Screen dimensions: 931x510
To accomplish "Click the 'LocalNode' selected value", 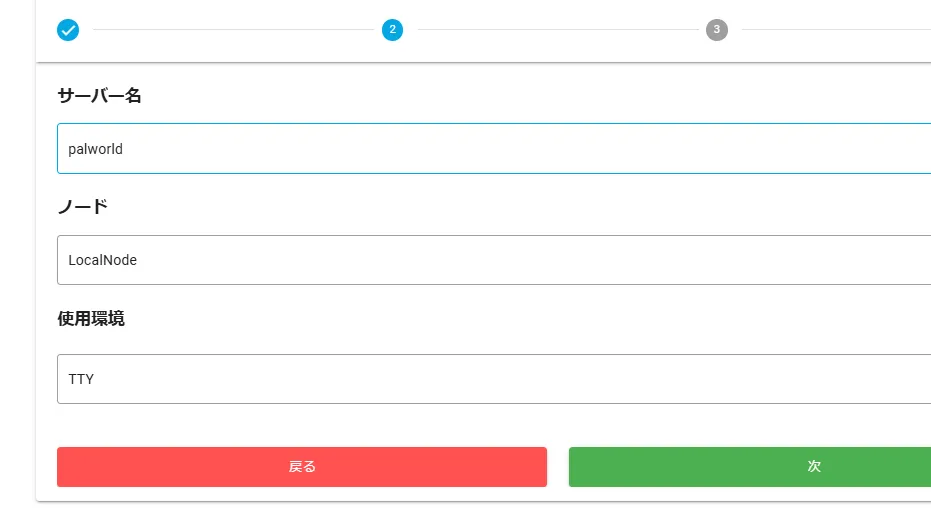I will pyautogui.click(x=103, y=260).
